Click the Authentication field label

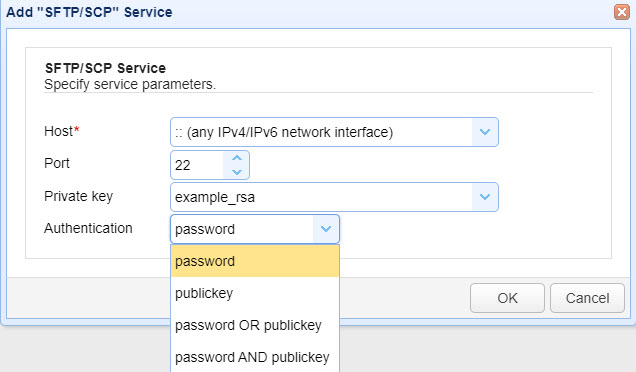pyautogui.click(x=88, y=228)
